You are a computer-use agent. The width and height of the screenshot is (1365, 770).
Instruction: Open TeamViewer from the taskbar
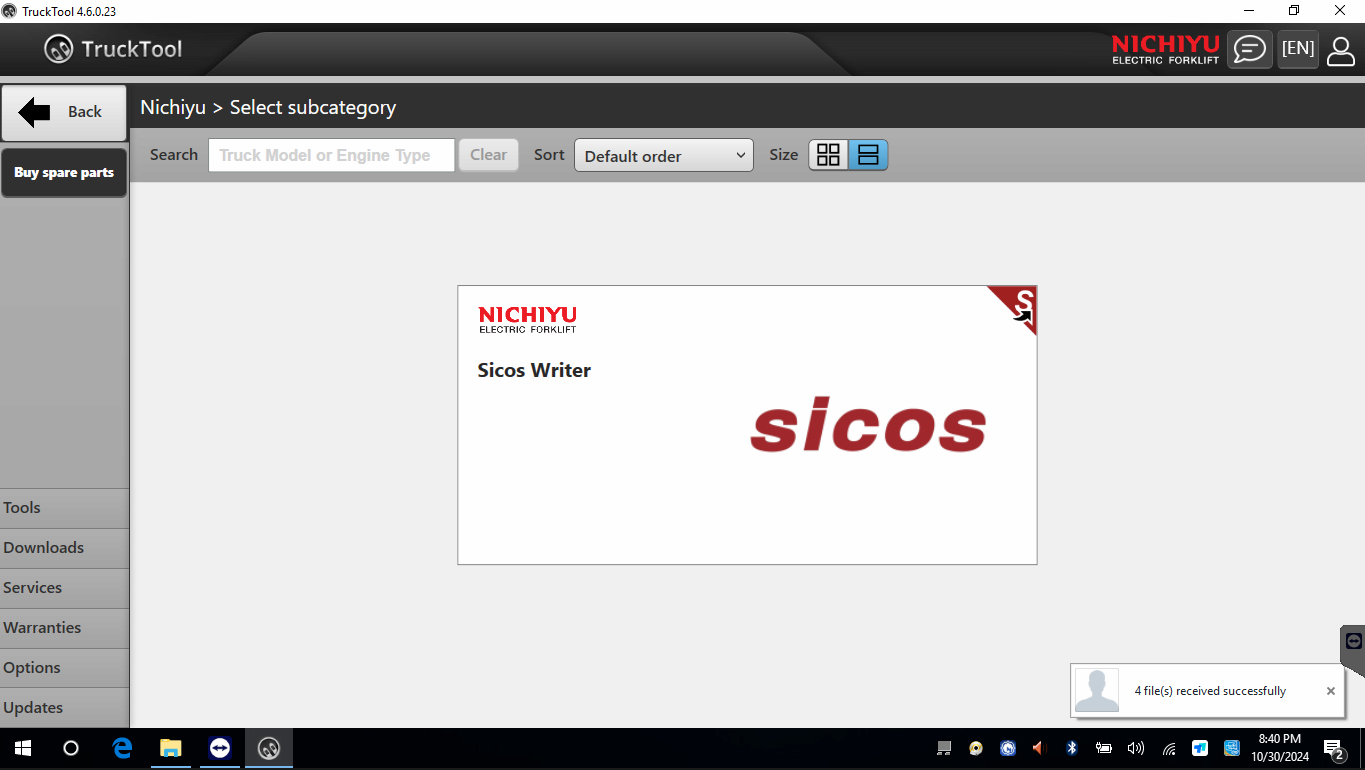(x=220, y=748)
